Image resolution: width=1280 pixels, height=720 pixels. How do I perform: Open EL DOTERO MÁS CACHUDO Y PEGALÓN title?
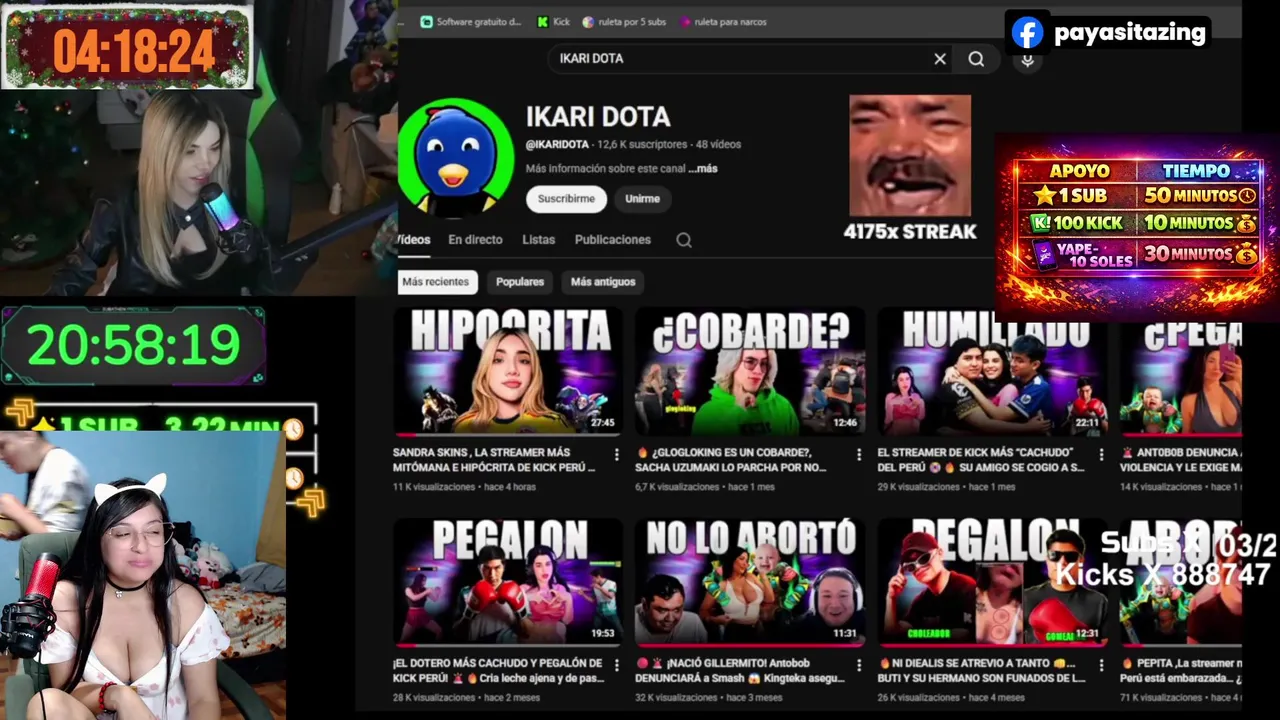pos(497,670)
